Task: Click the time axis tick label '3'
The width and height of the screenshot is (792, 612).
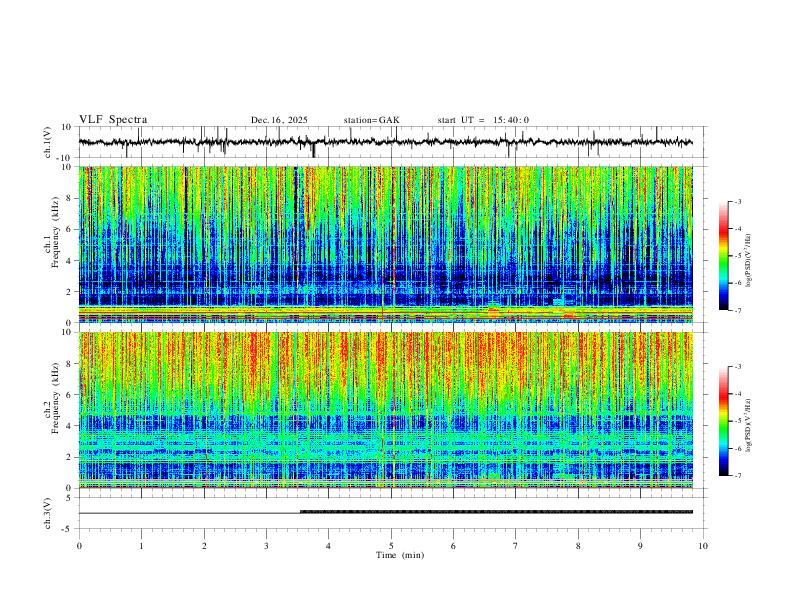Action: (x=266, y=546)
